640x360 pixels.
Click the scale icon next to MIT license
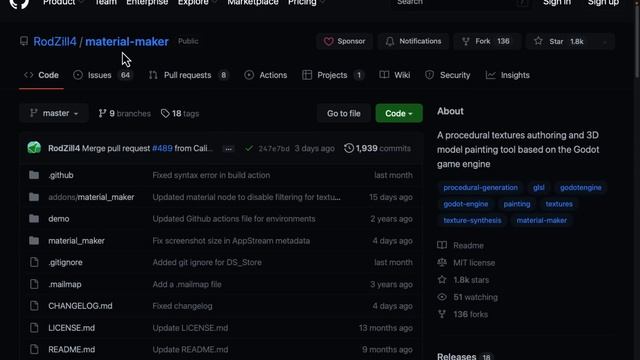[442, 262]
